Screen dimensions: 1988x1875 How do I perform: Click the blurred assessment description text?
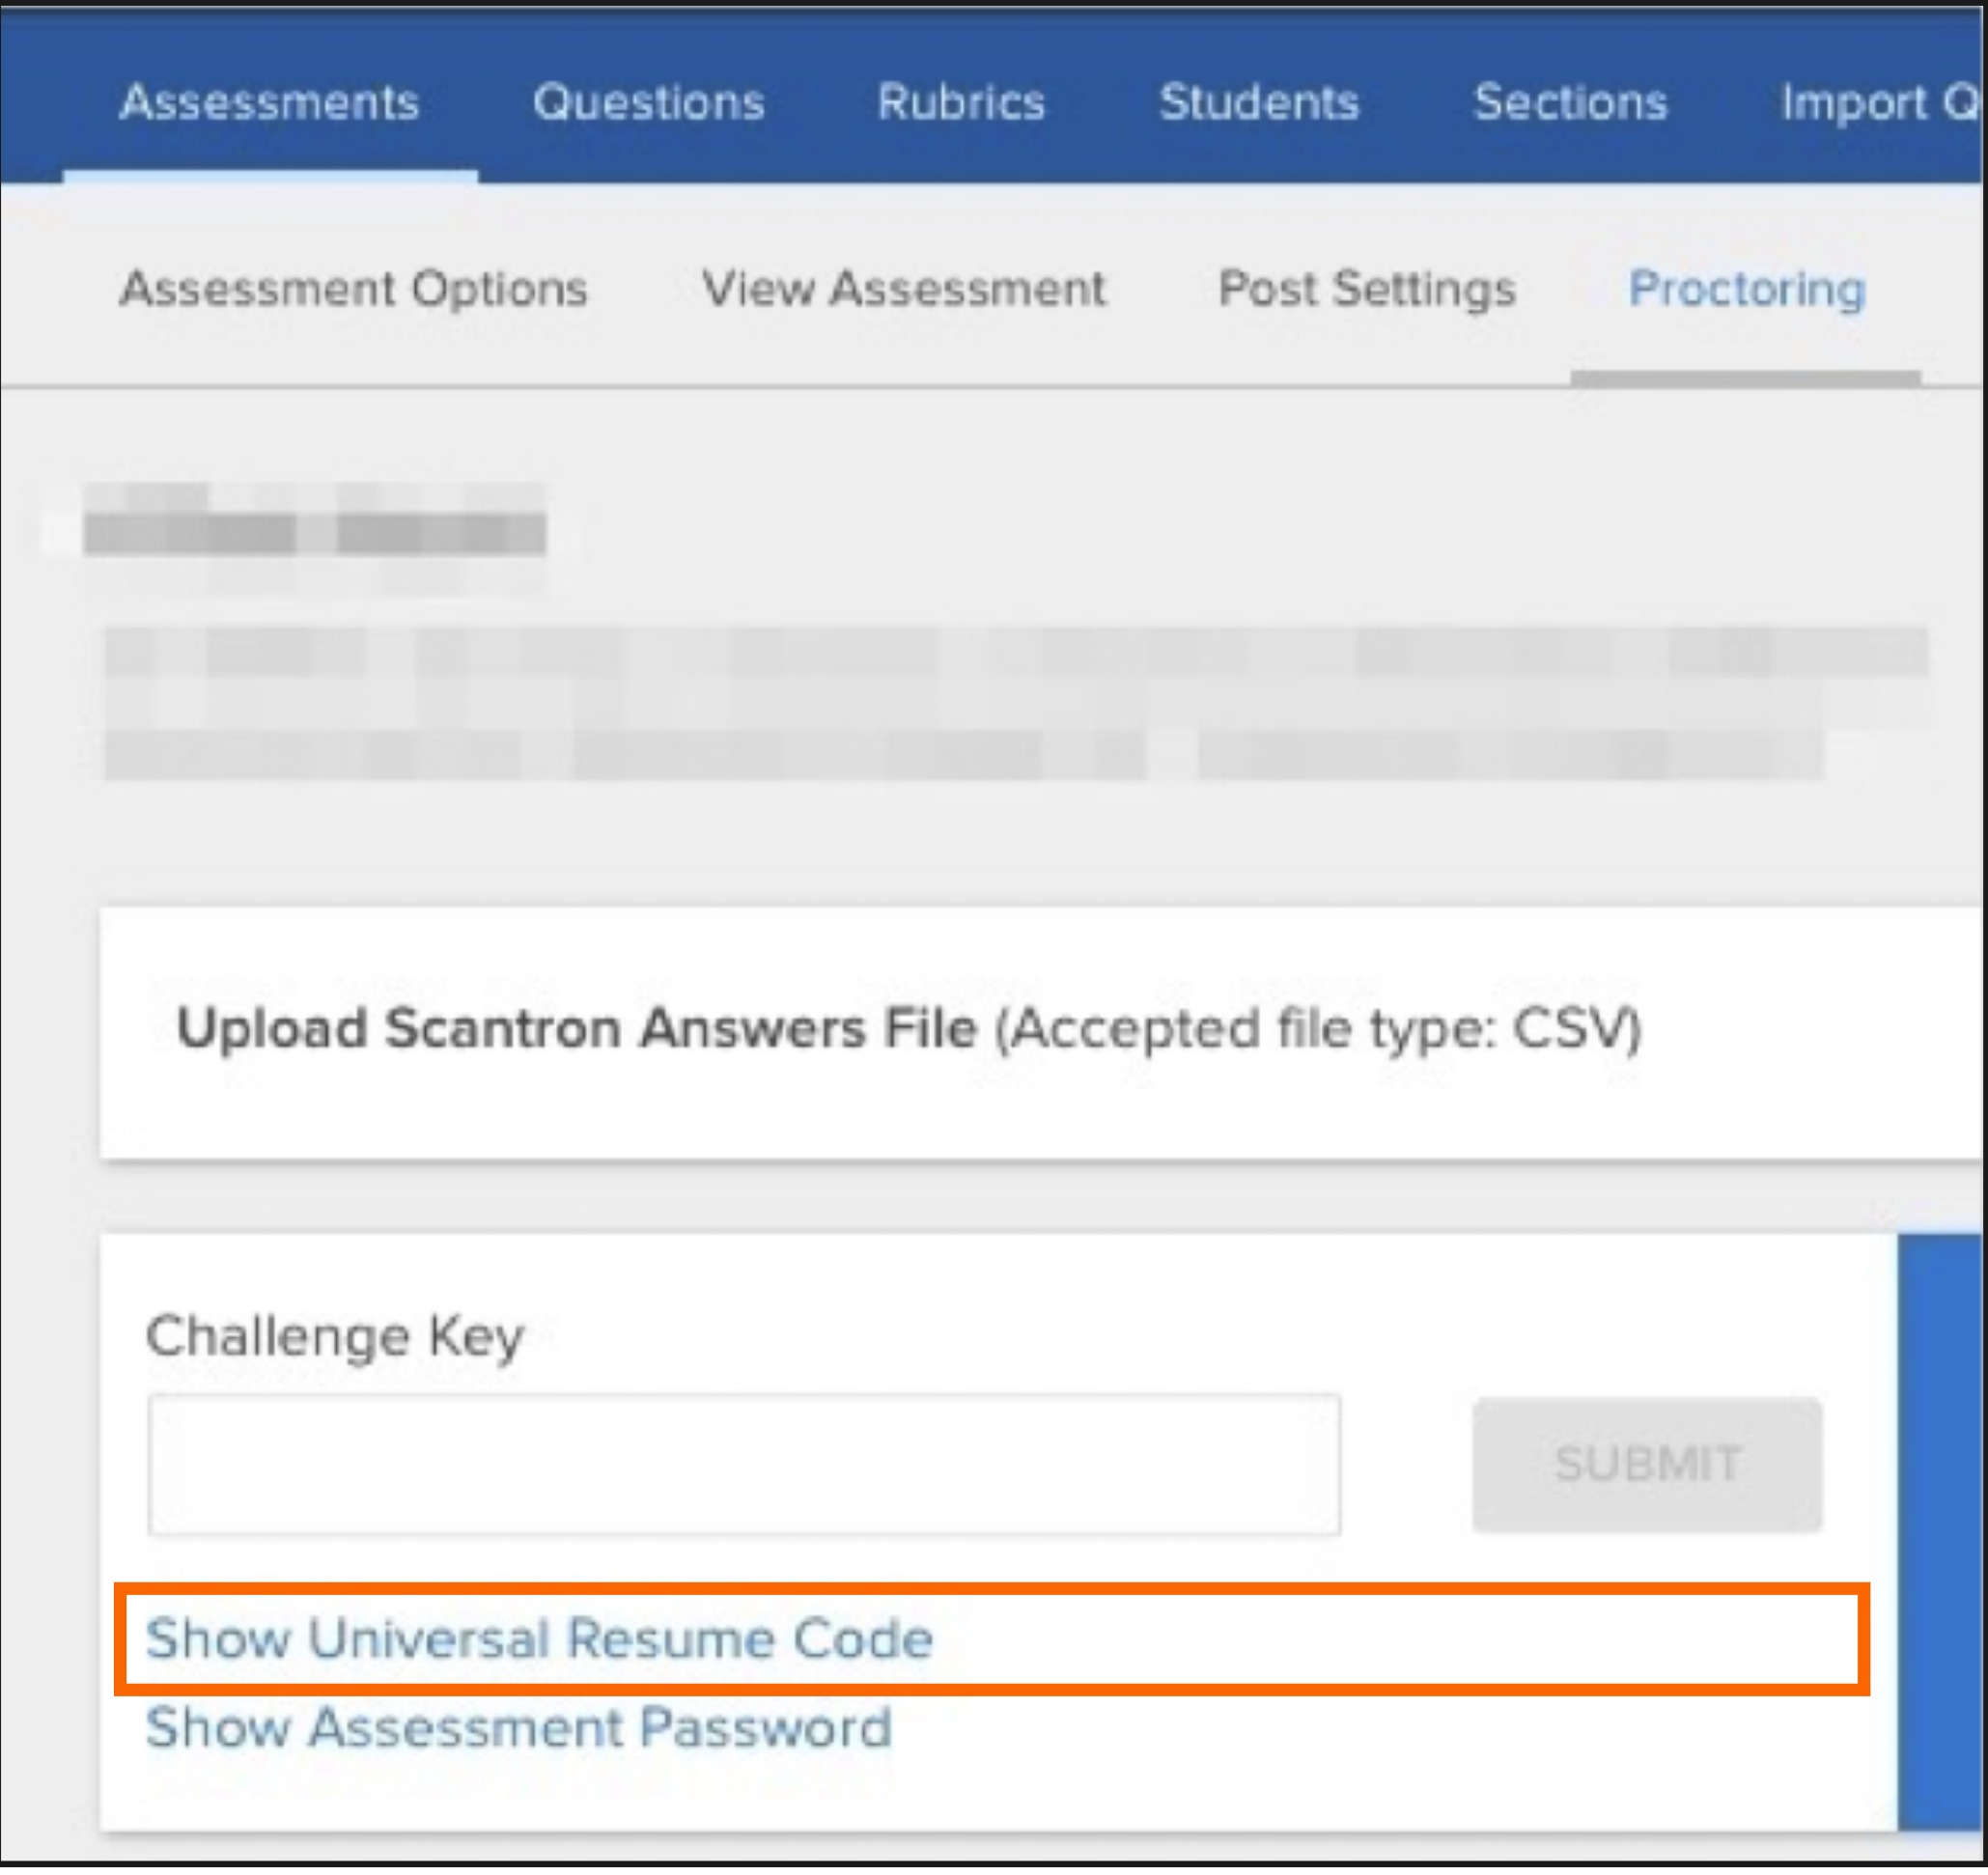1017,703
